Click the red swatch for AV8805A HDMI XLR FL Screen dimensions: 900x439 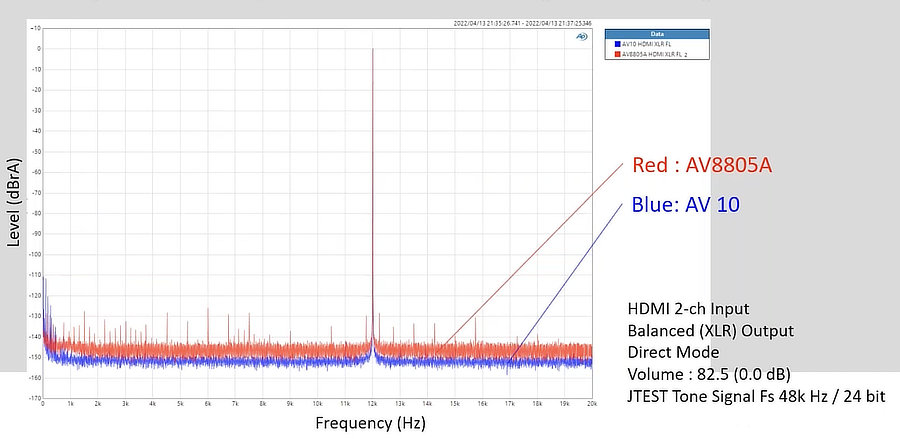(x=617, y=53)
